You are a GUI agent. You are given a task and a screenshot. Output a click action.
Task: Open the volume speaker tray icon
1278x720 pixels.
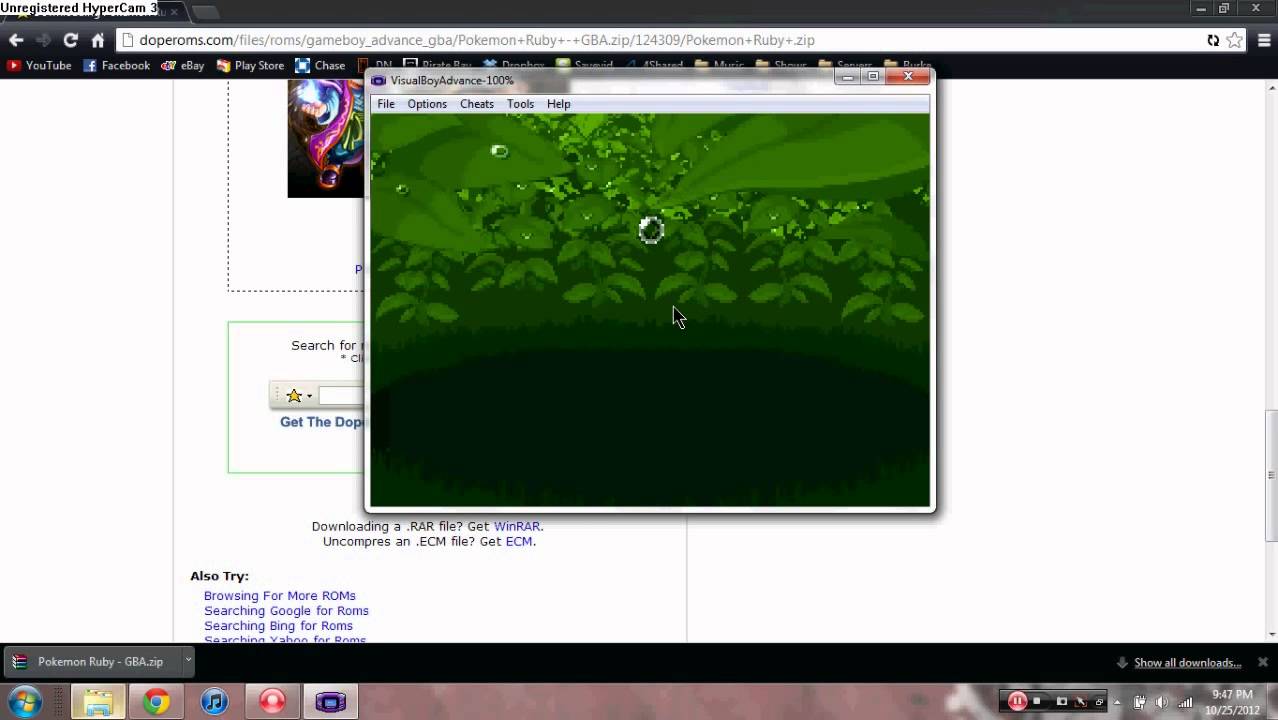point(1161,702)
